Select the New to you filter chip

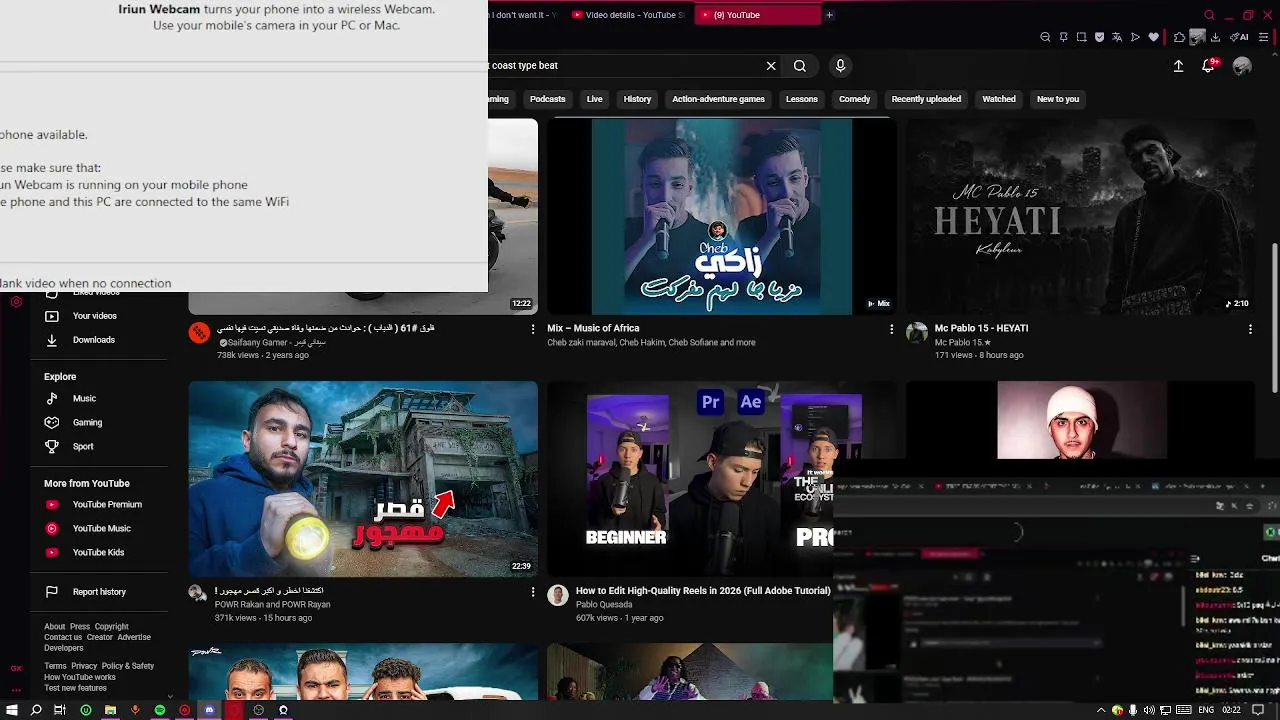[1058, 99]
